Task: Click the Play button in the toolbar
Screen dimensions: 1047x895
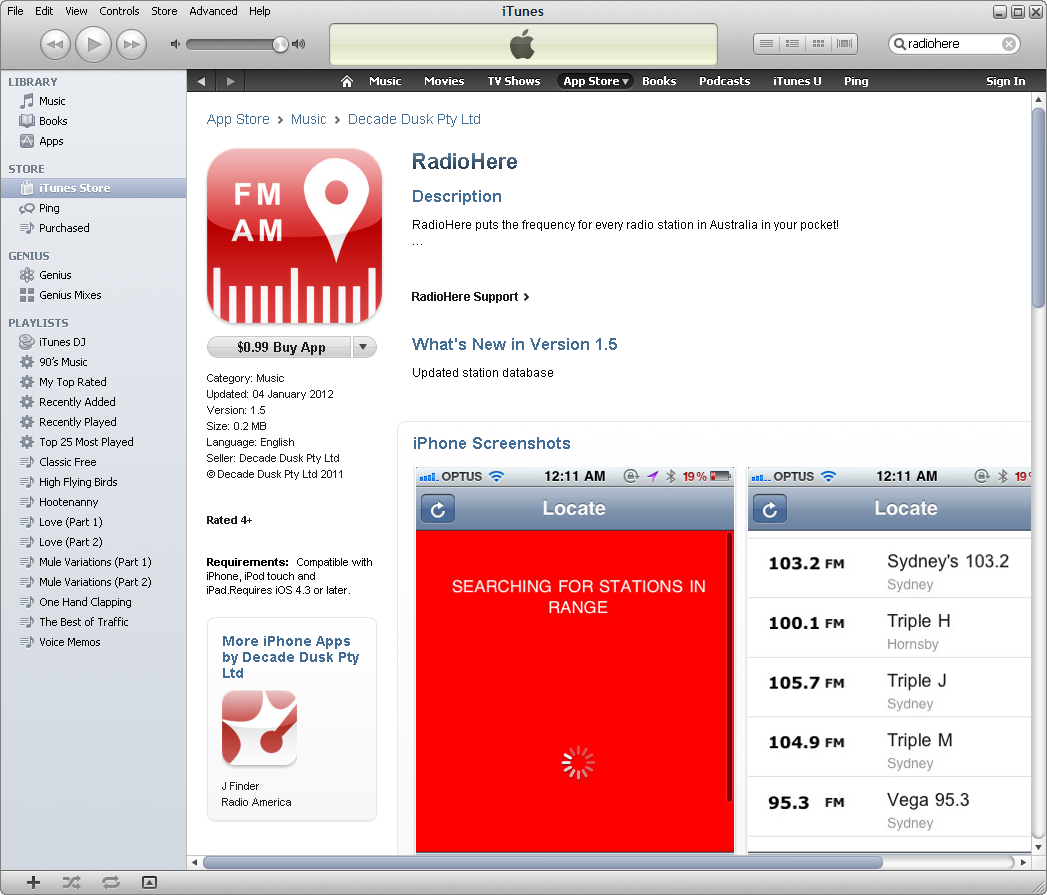Action: pyautogui.click(x=93, y=43)
